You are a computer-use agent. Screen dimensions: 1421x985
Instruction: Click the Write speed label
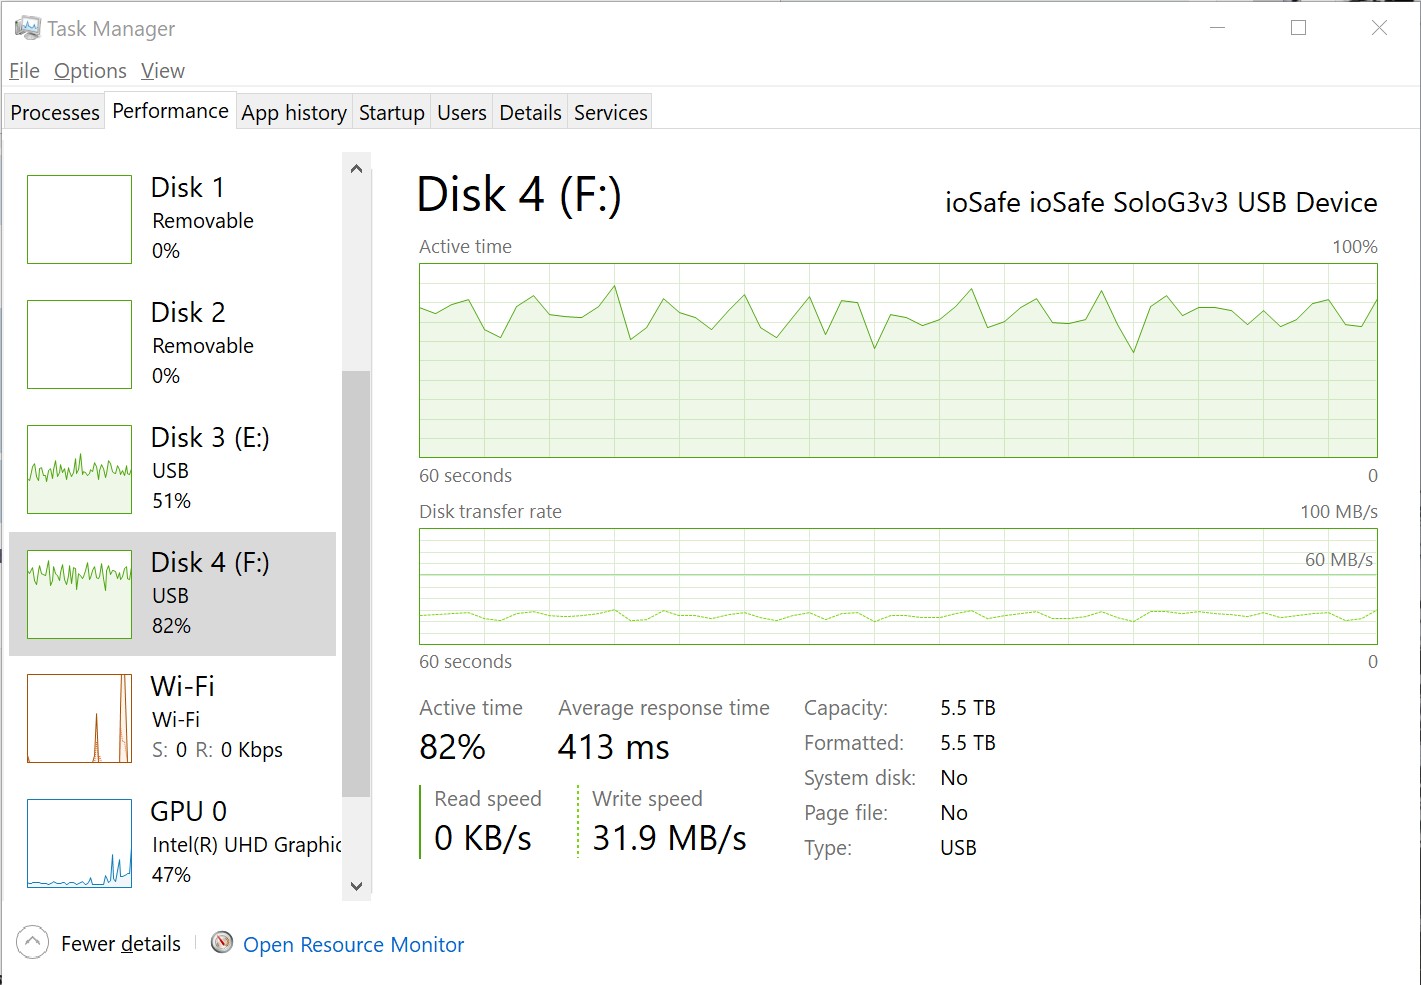pos(647,799)
